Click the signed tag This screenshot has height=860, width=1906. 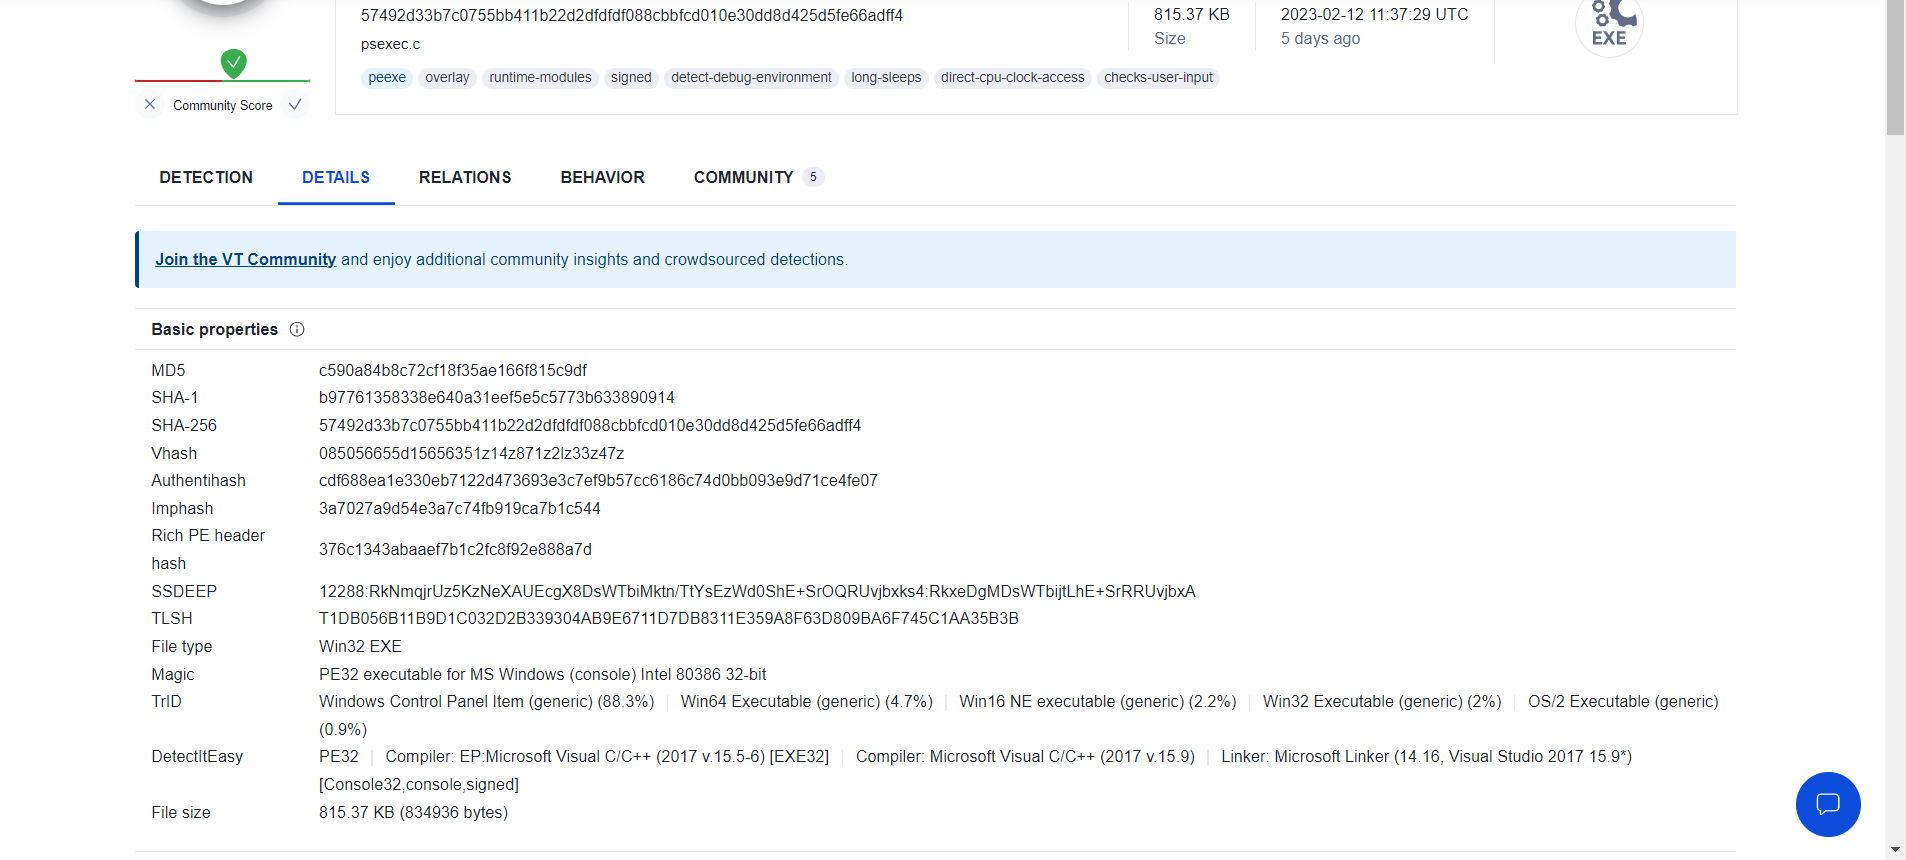pyautogui.click(x=631, y=78)
